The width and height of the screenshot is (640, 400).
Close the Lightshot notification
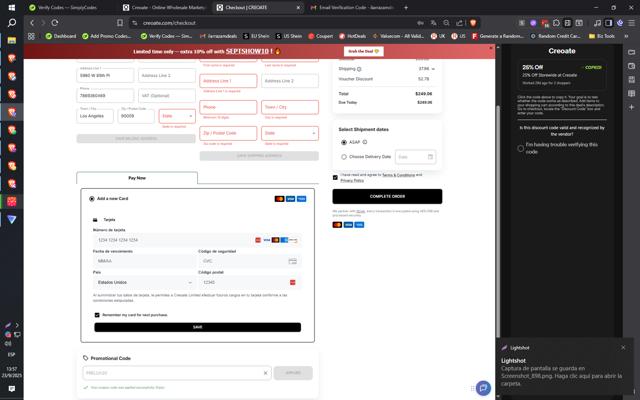tap(623, 347)
